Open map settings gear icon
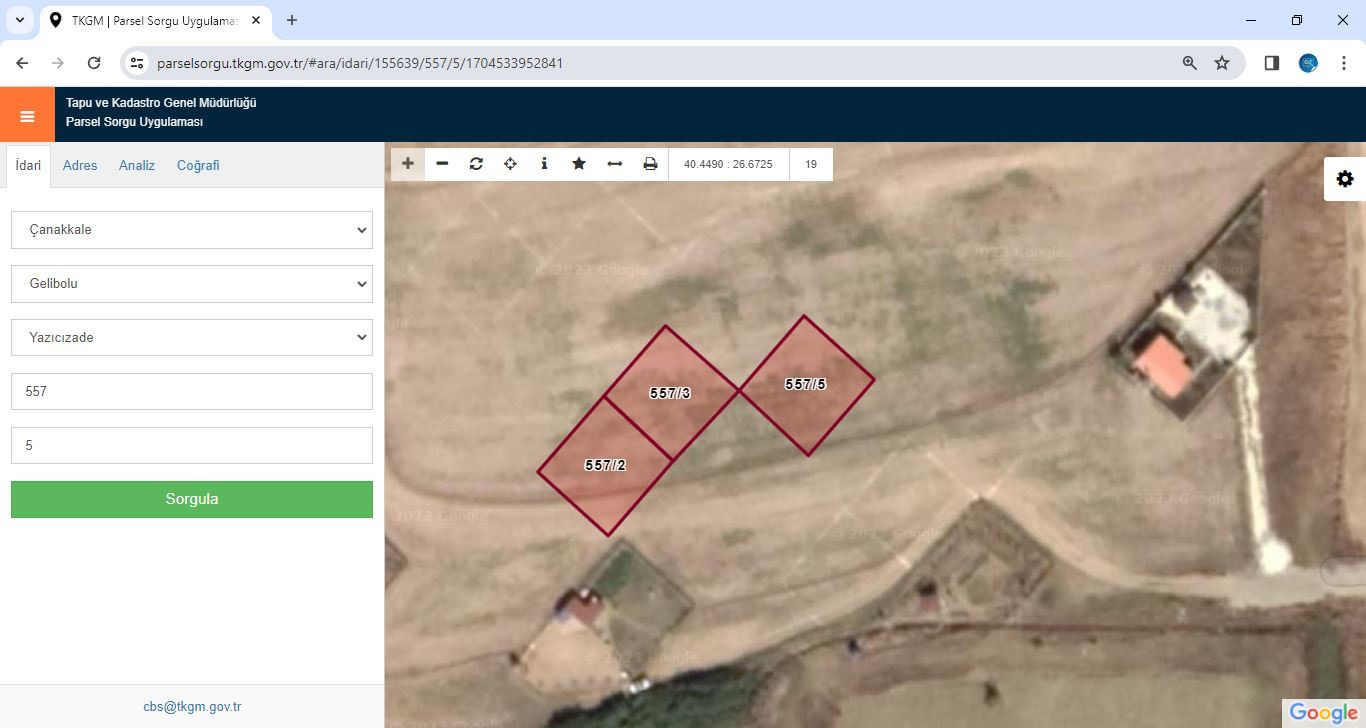1366x728 pixels. (1345, 179)
